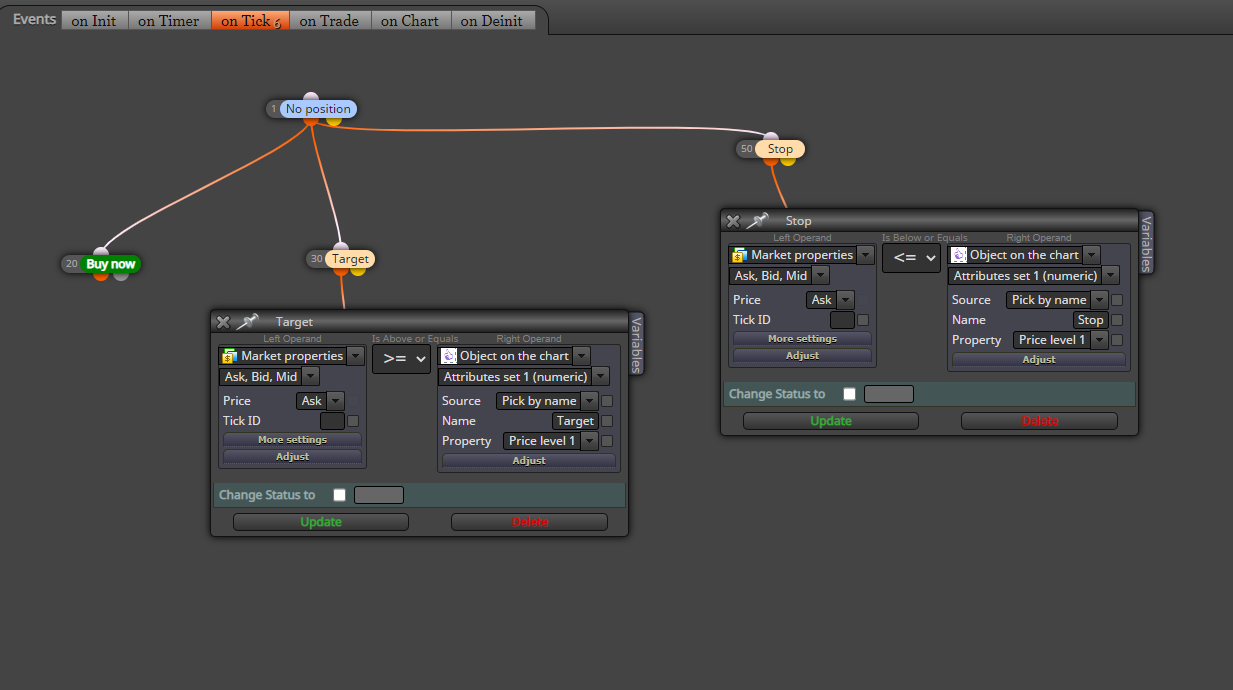The width and height of the screenshot is (1233, 690).
Task: Click More settings in Stop panel
Action: 802,339
